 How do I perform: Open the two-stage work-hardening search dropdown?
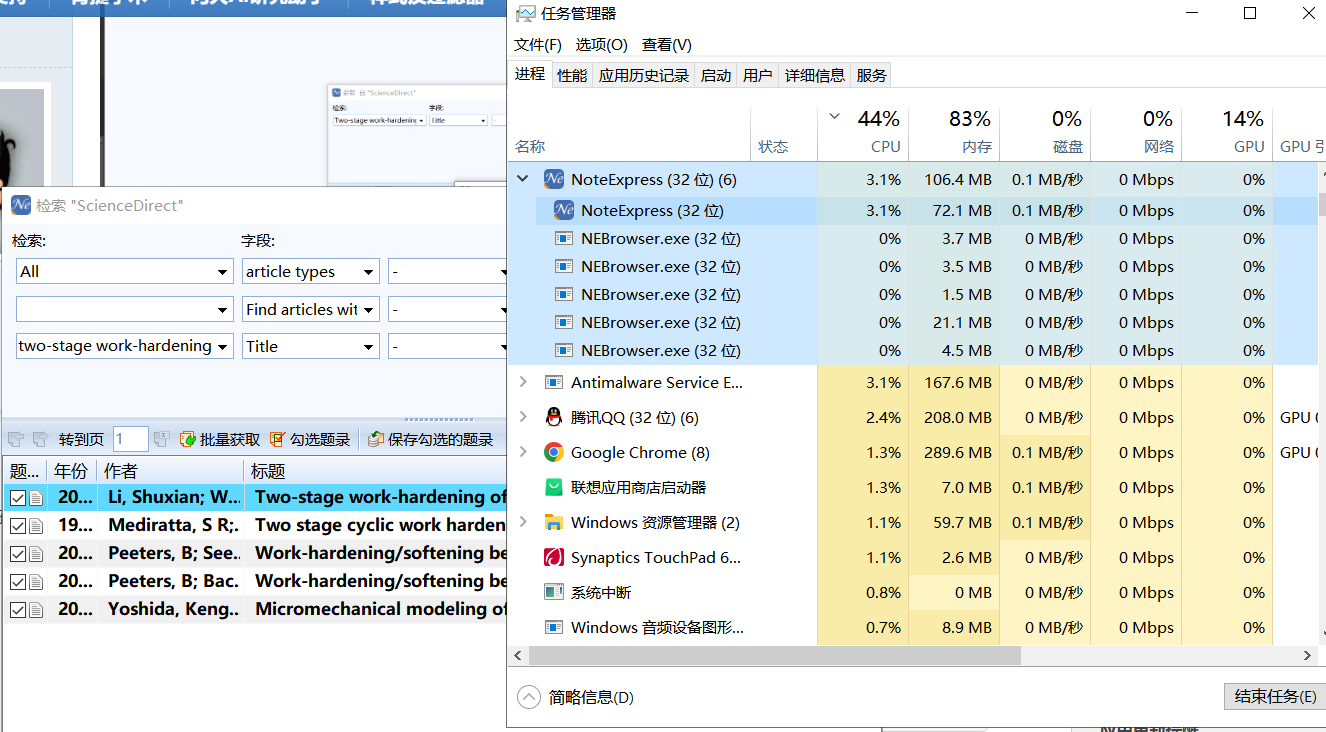(x=223, y=347)
